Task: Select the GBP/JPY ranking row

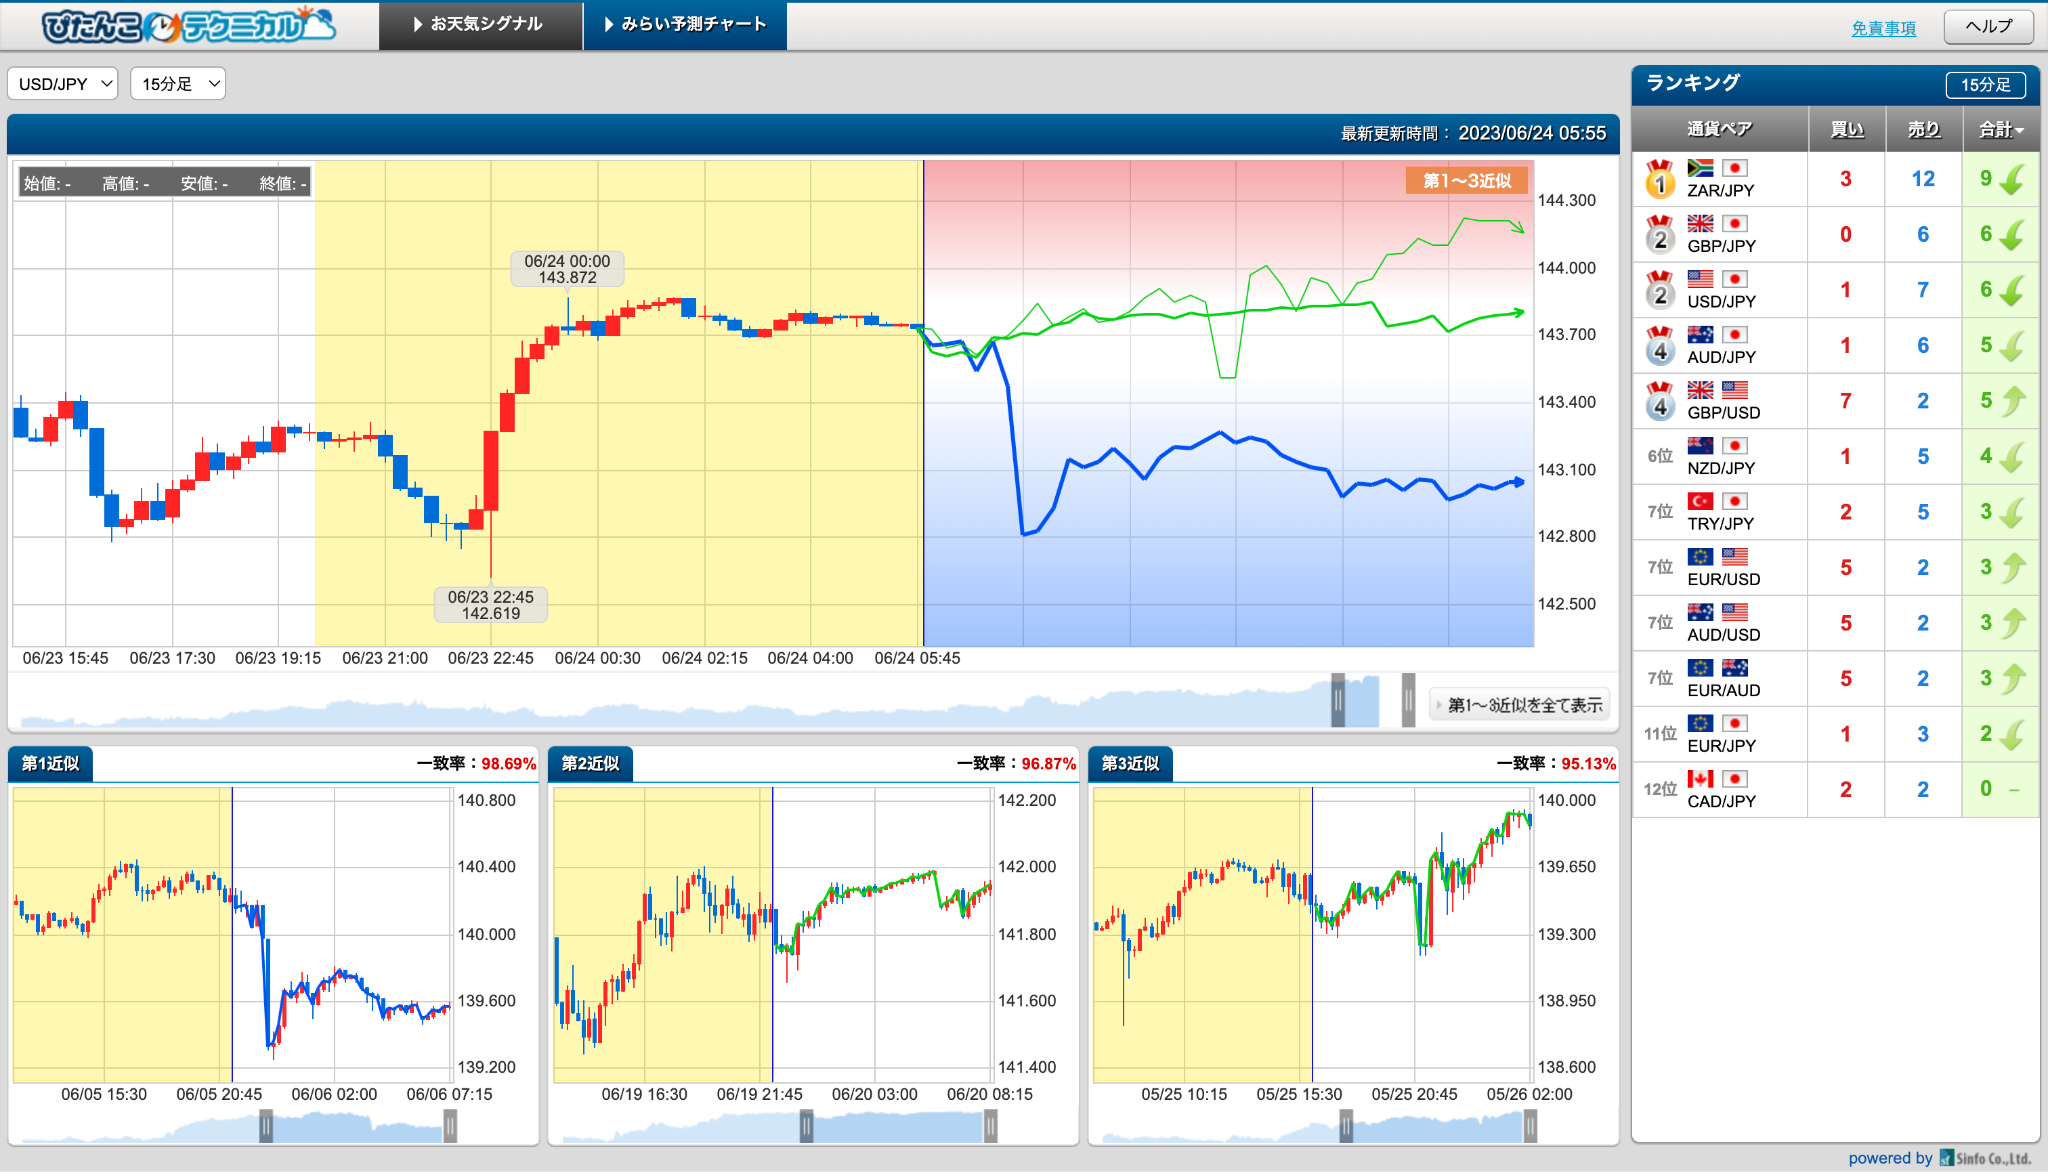Action: click(x=1835, y=235)
